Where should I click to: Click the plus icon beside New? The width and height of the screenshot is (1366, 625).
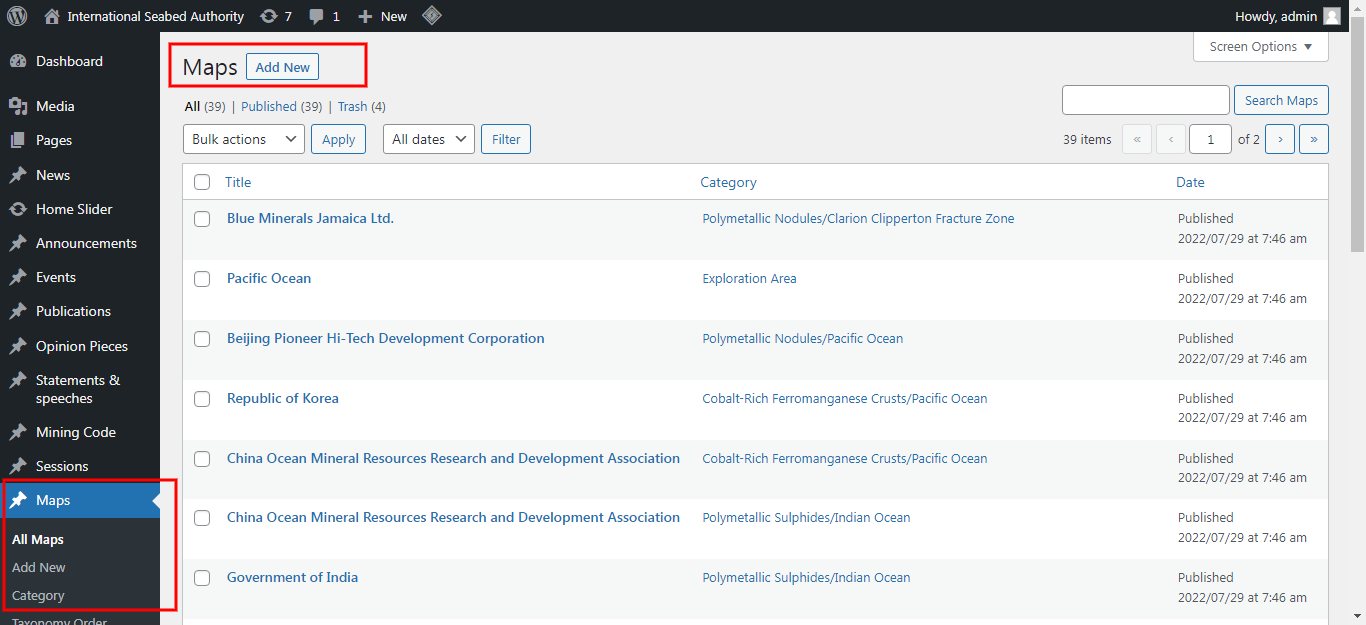click(x=365, y=17)
